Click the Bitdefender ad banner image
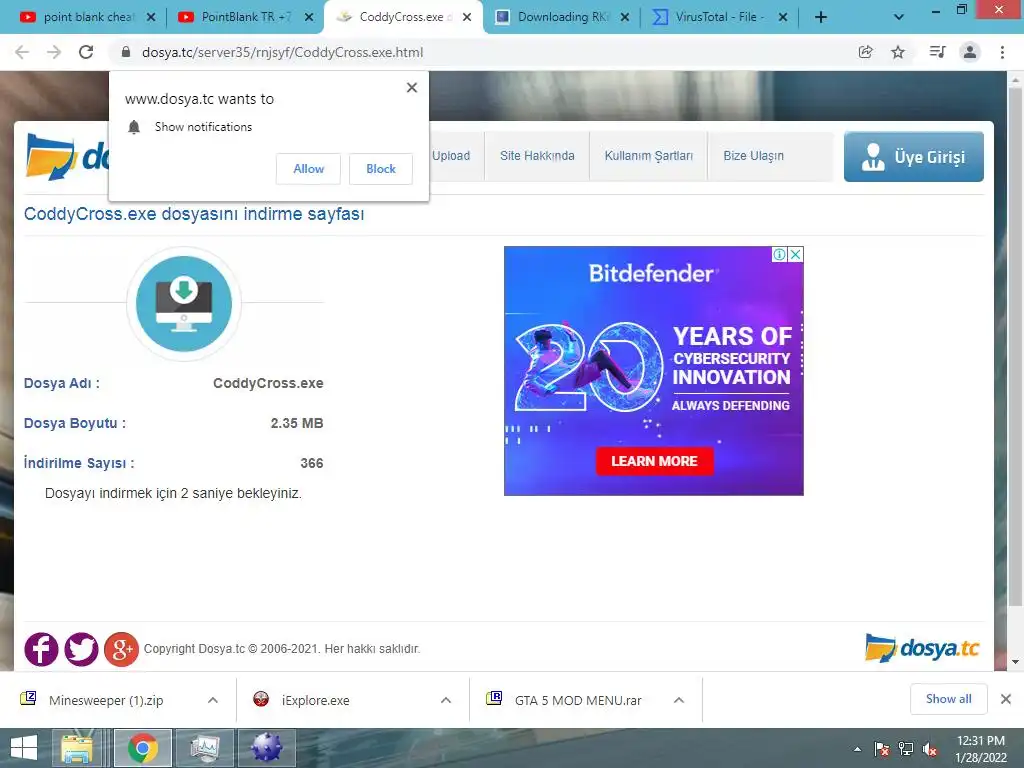 [654, 371]
